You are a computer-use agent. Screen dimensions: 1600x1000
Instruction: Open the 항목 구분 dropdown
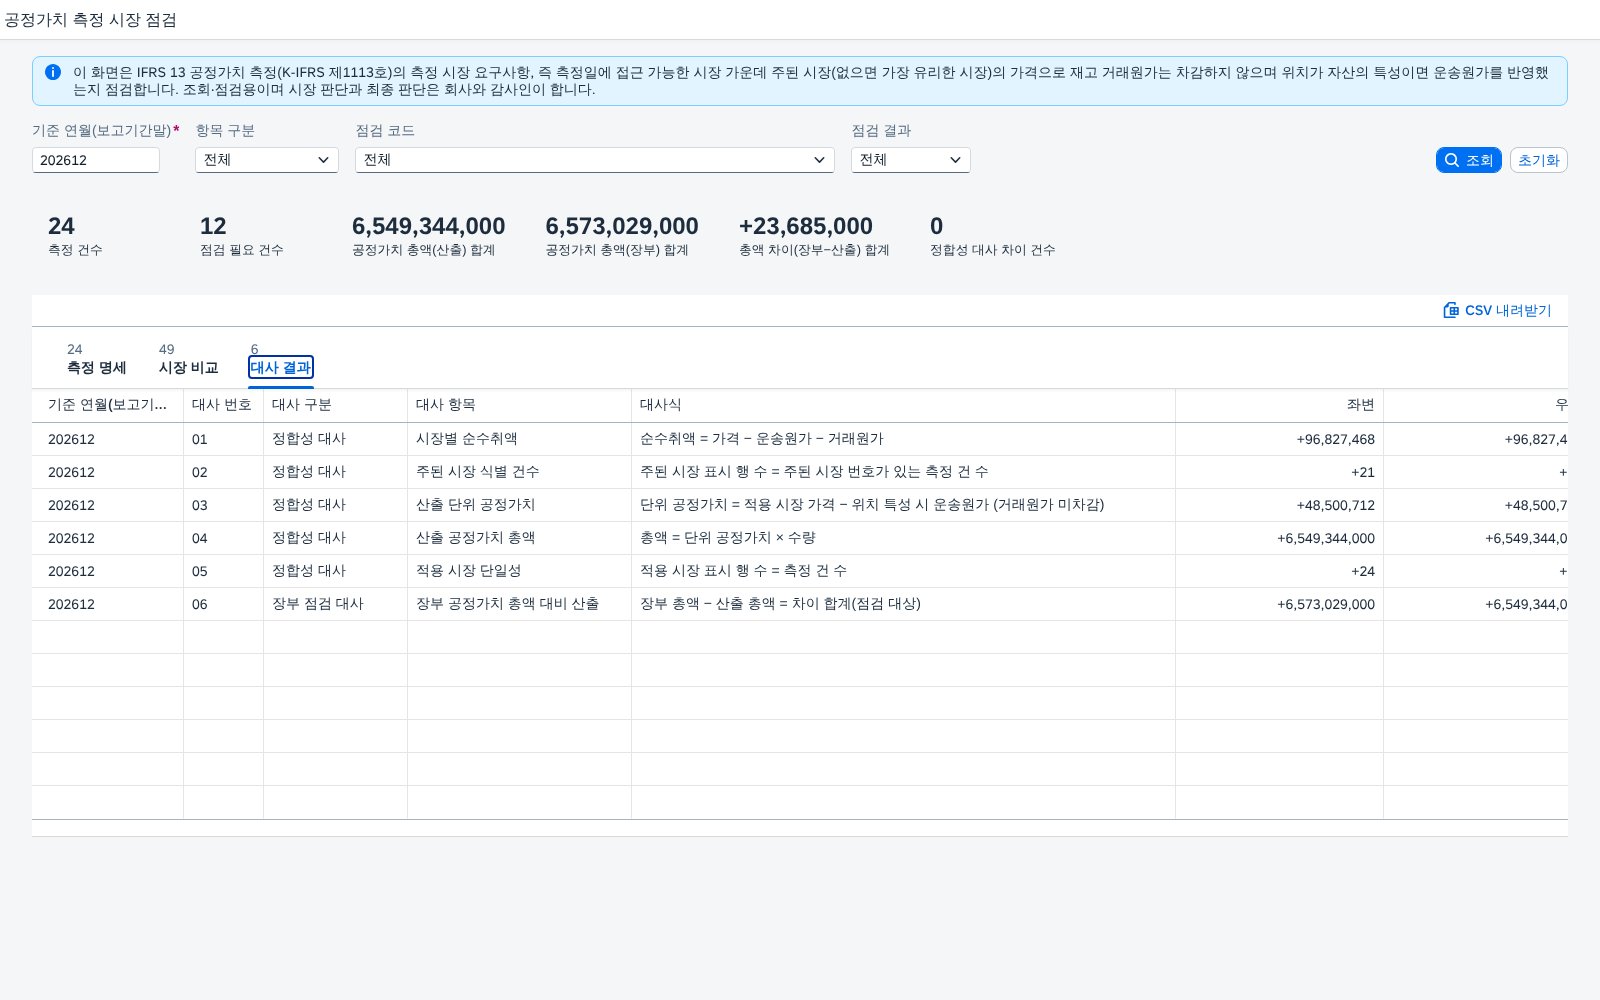(267, 160)
